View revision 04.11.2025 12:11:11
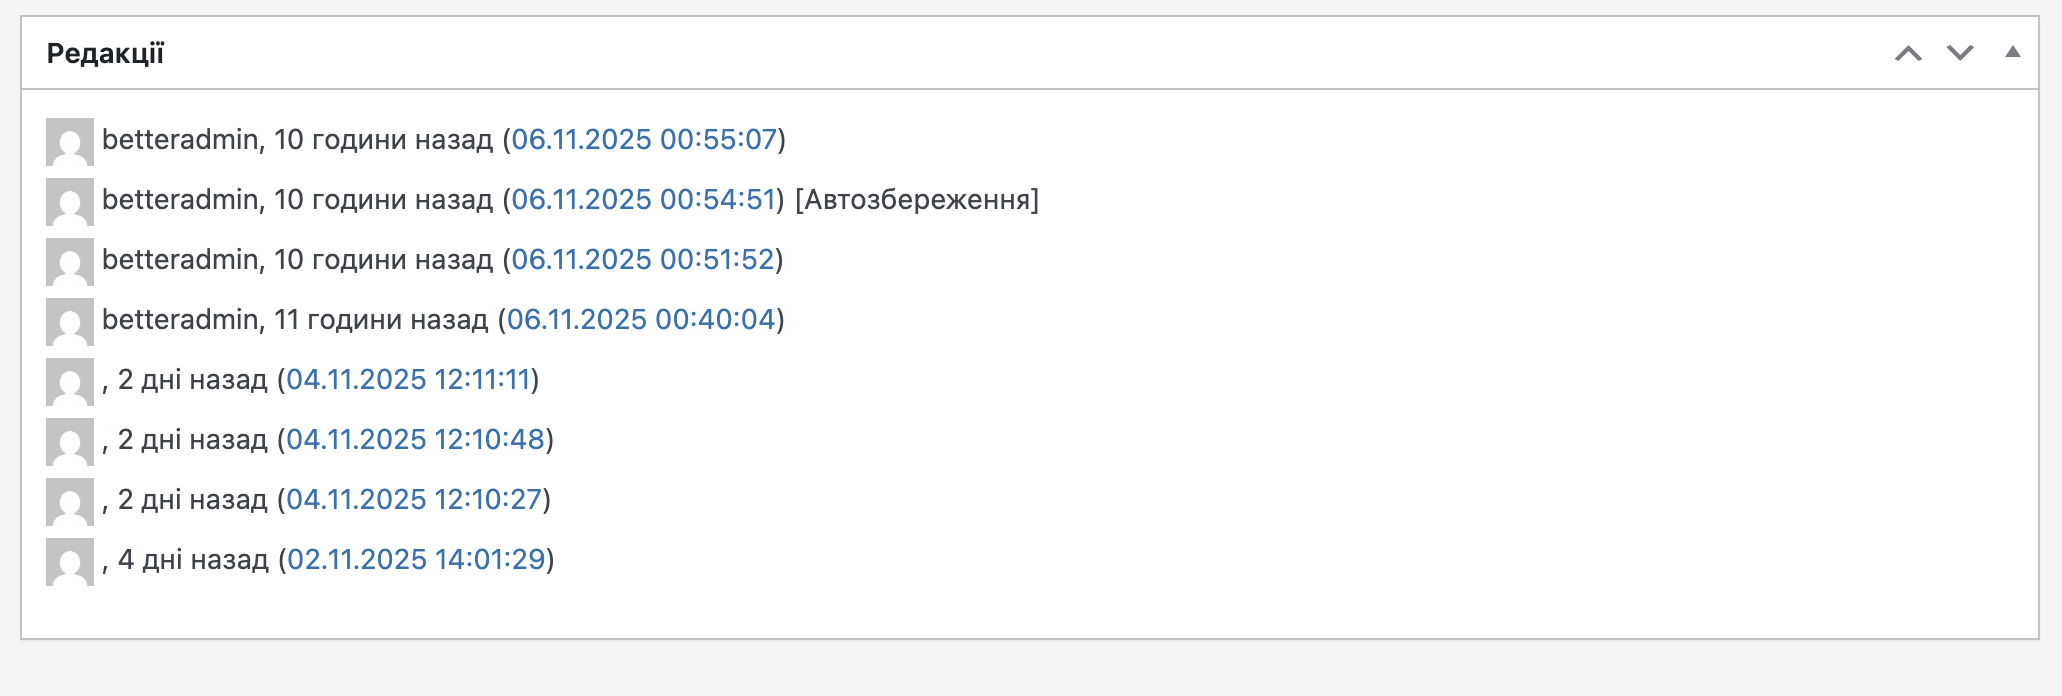The width and height of the screenshot is (2062, 696). [408, 380]
